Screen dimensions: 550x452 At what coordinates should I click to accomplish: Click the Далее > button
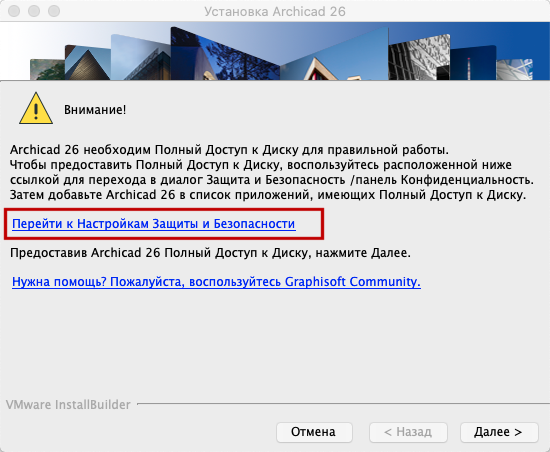click(499, 432)
